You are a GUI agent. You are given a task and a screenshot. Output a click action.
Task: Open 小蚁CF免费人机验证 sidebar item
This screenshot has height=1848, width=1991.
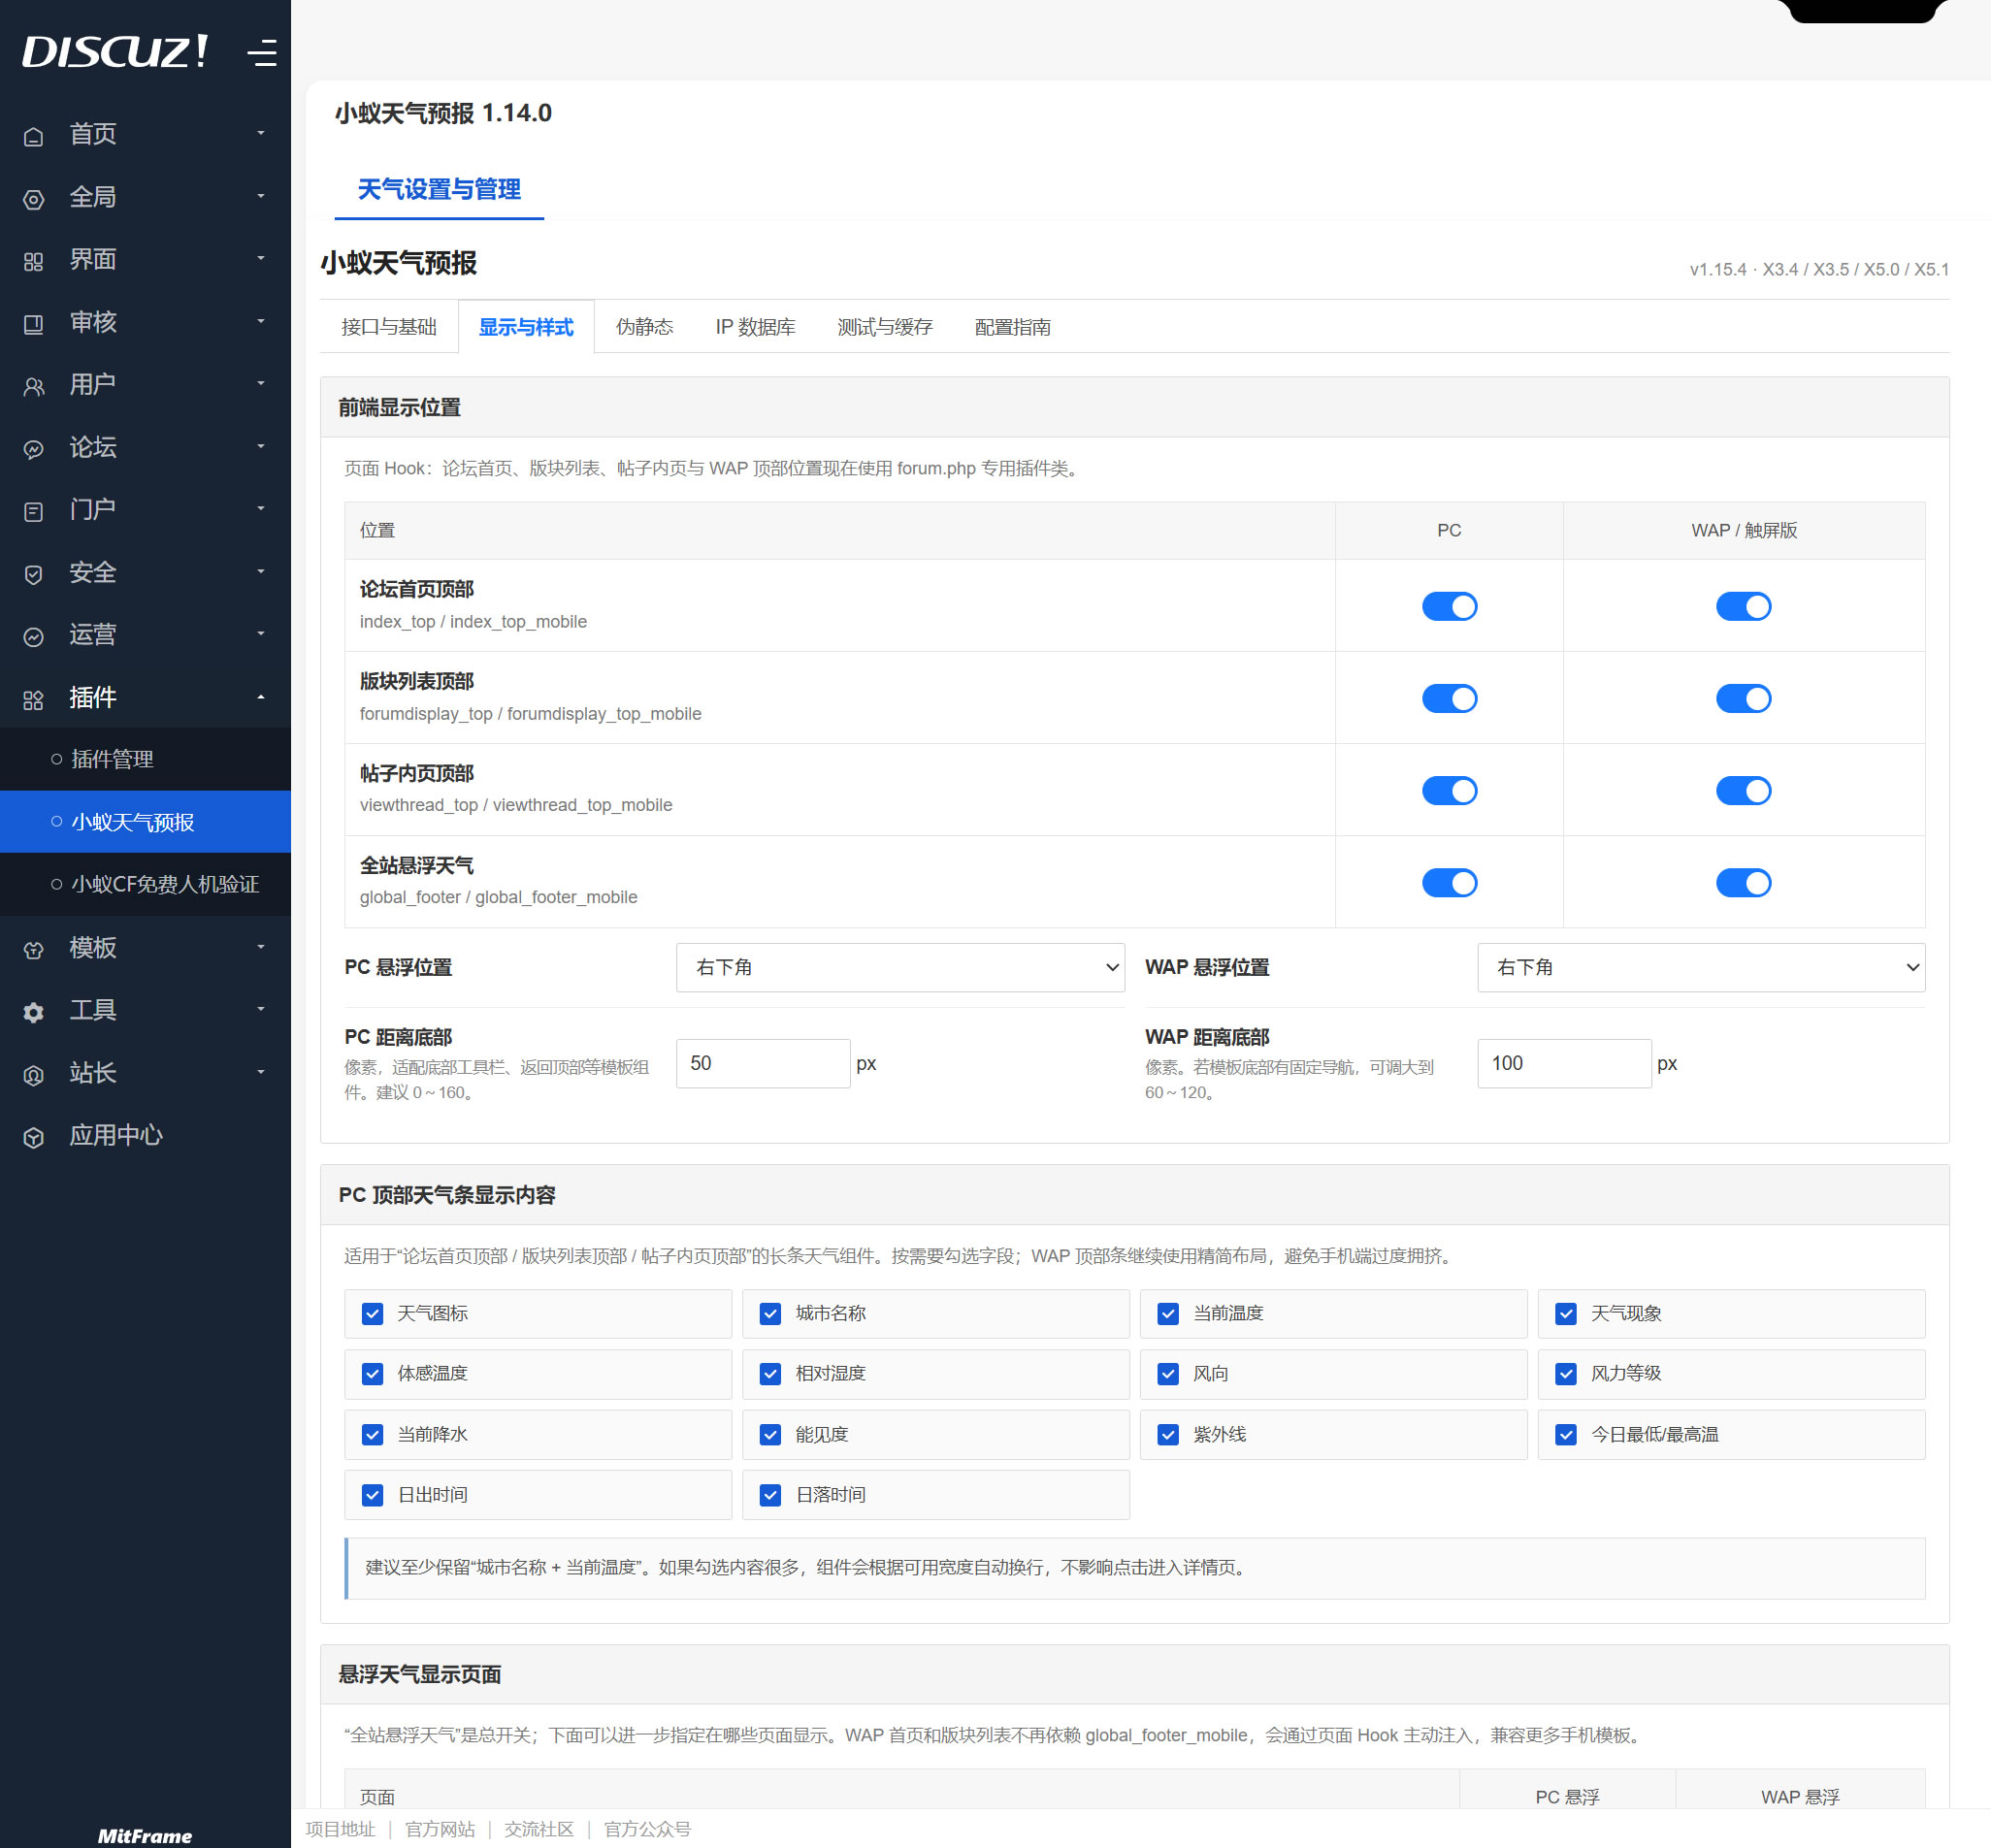[145, 884]
